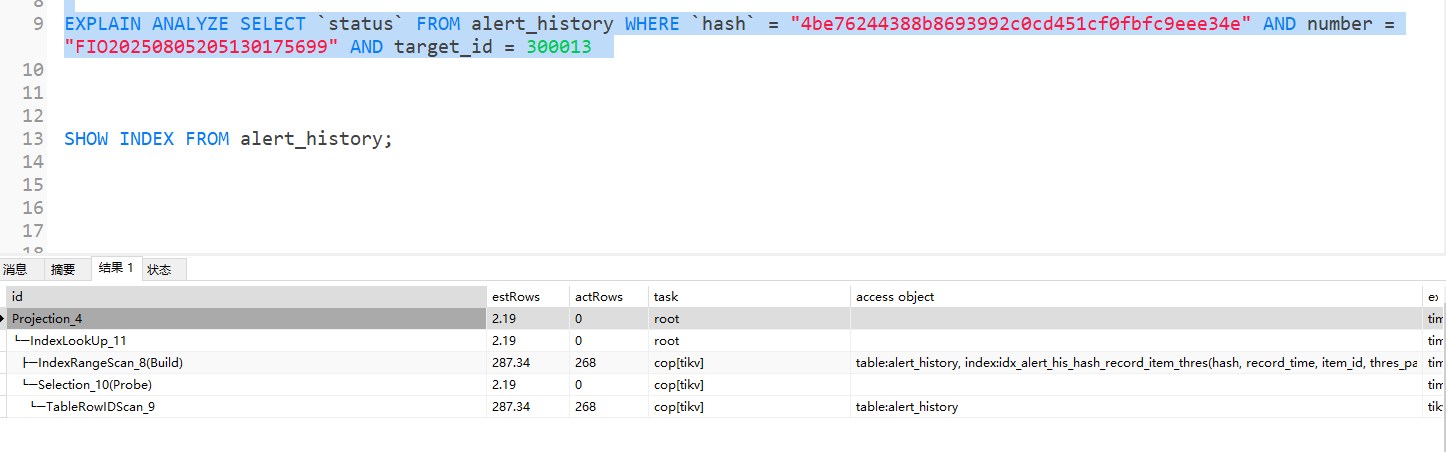
Task: Click access object cell for IndexRangeScan_8 row
Action: [x=1135, y=363]
